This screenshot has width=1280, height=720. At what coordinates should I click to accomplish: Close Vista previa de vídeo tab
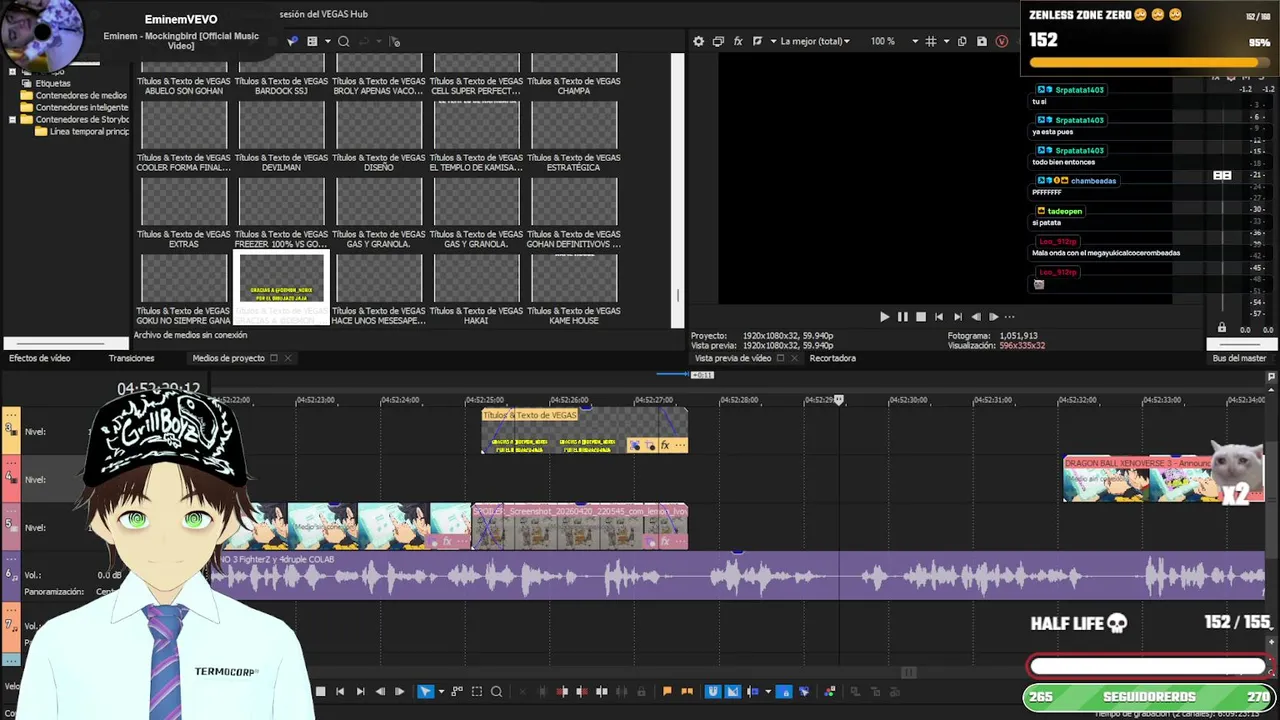pyautogui.click(x=794, y=358)
